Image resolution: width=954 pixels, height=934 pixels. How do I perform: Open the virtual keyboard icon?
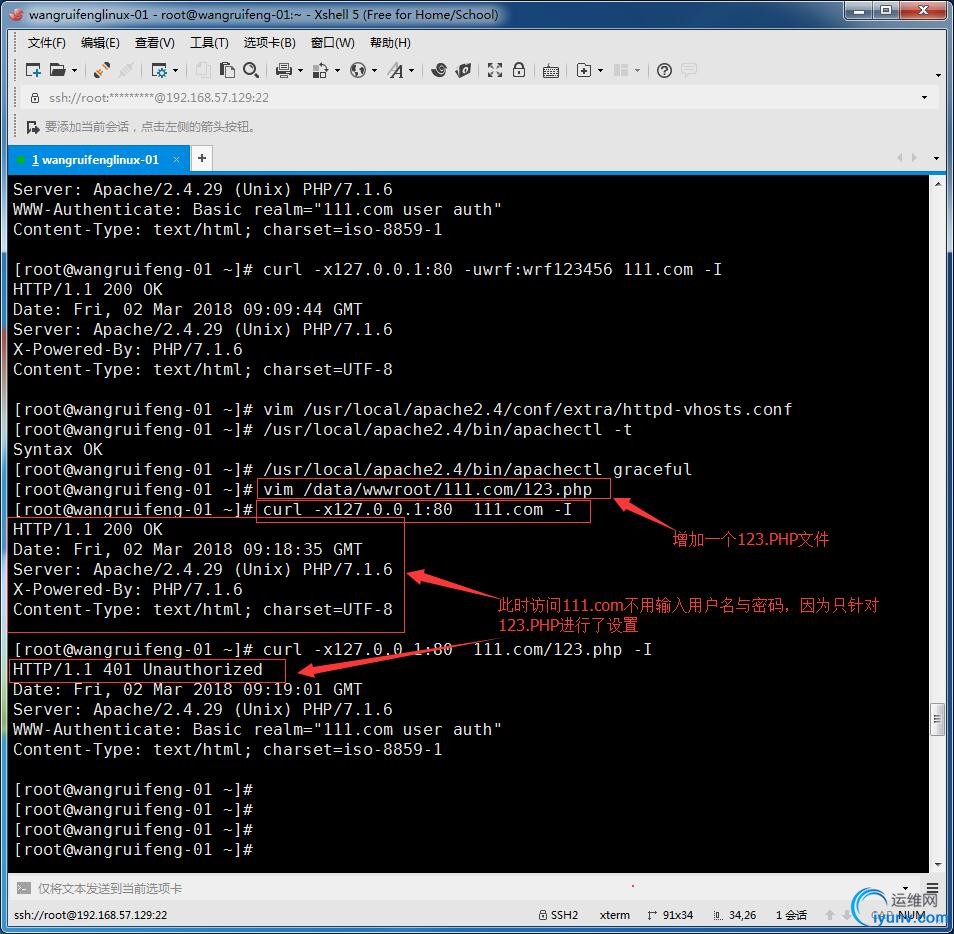pos(551,71)
